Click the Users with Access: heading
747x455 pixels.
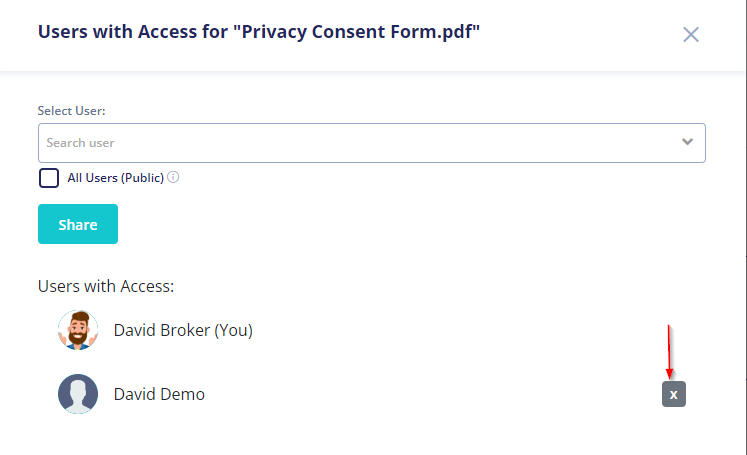pyautogui.click(x=106, y=286)
